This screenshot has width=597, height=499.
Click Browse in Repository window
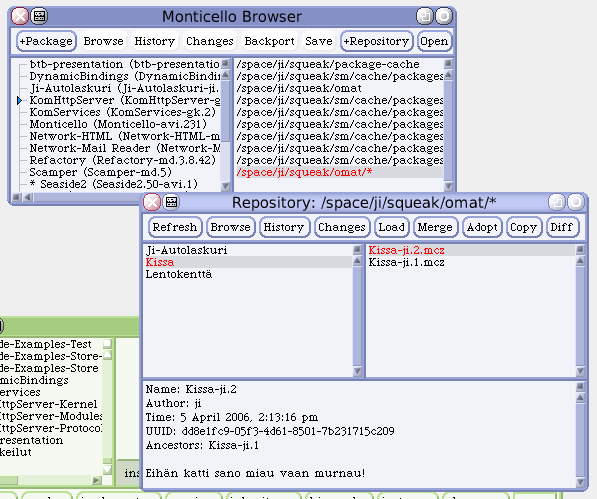tap(230, 227)
